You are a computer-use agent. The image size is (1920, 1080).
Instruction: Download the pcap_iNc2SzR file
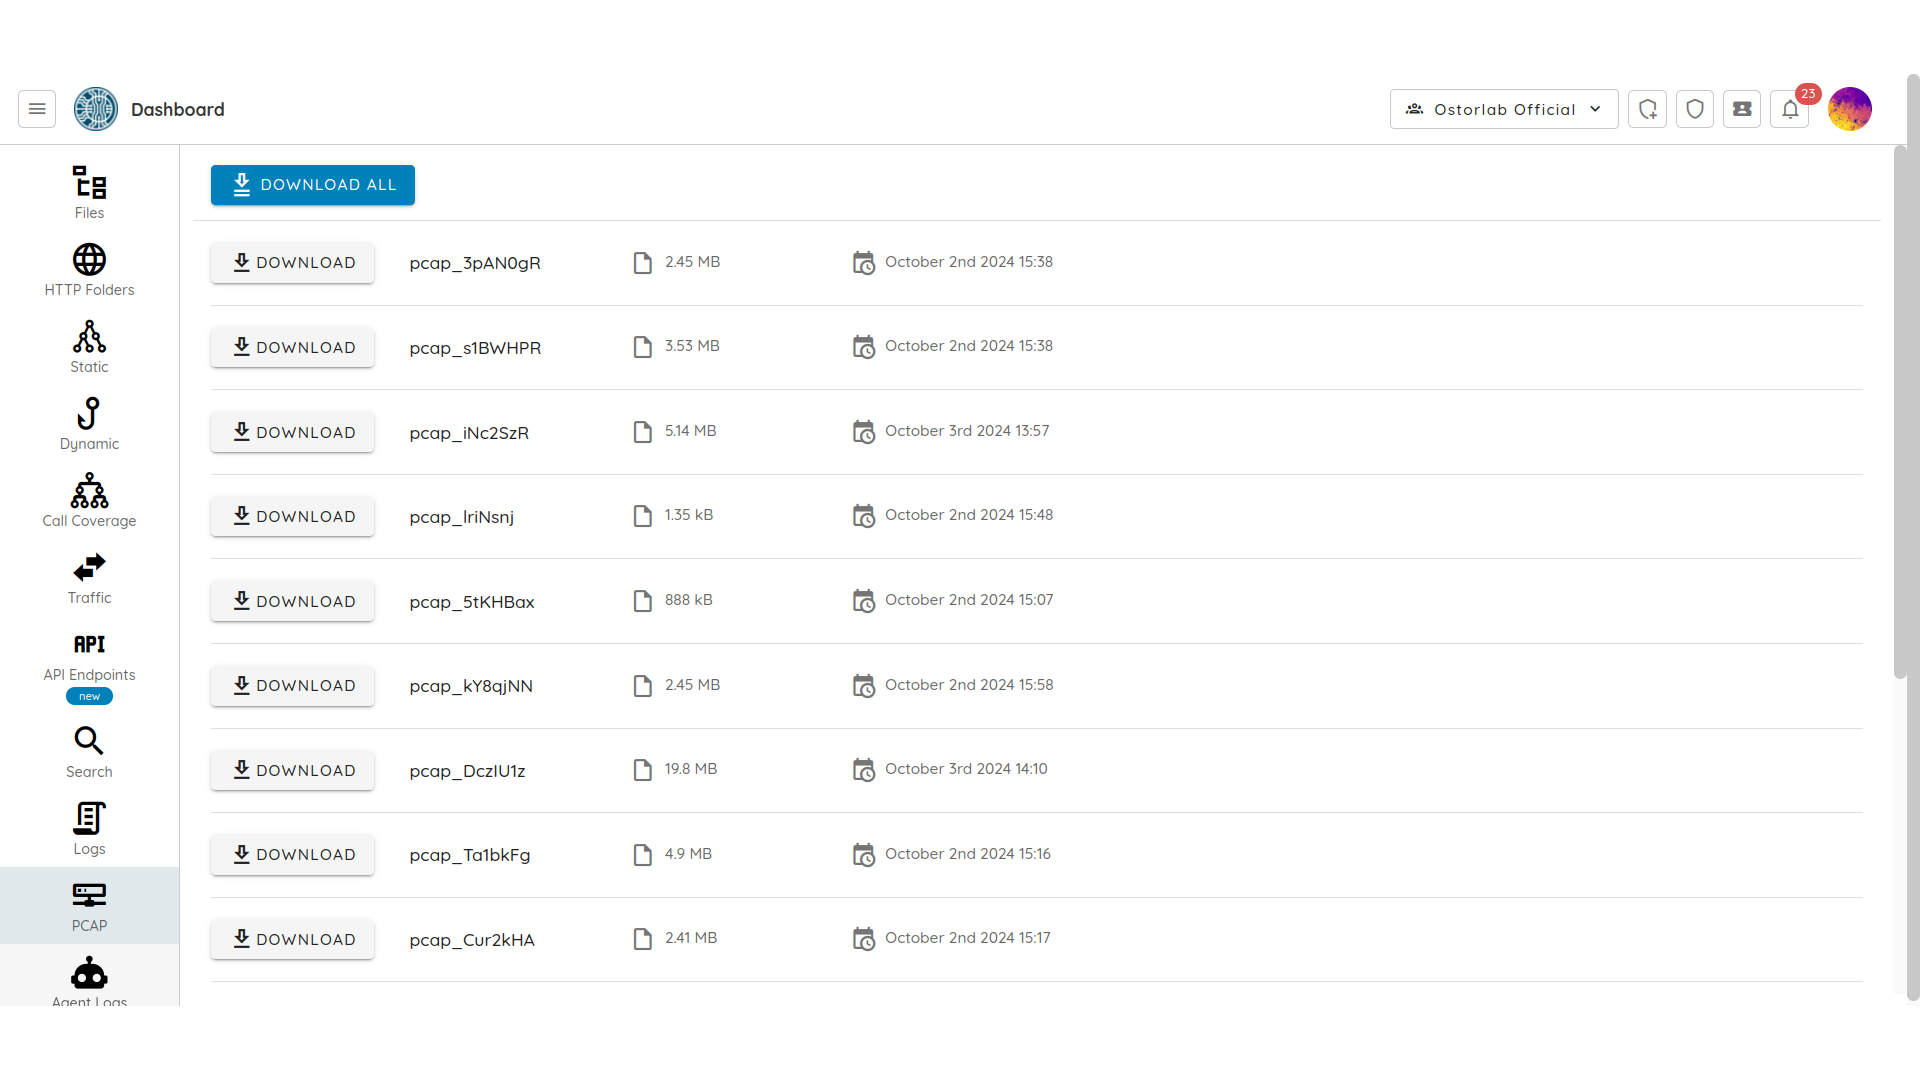(x=292, y=432)
